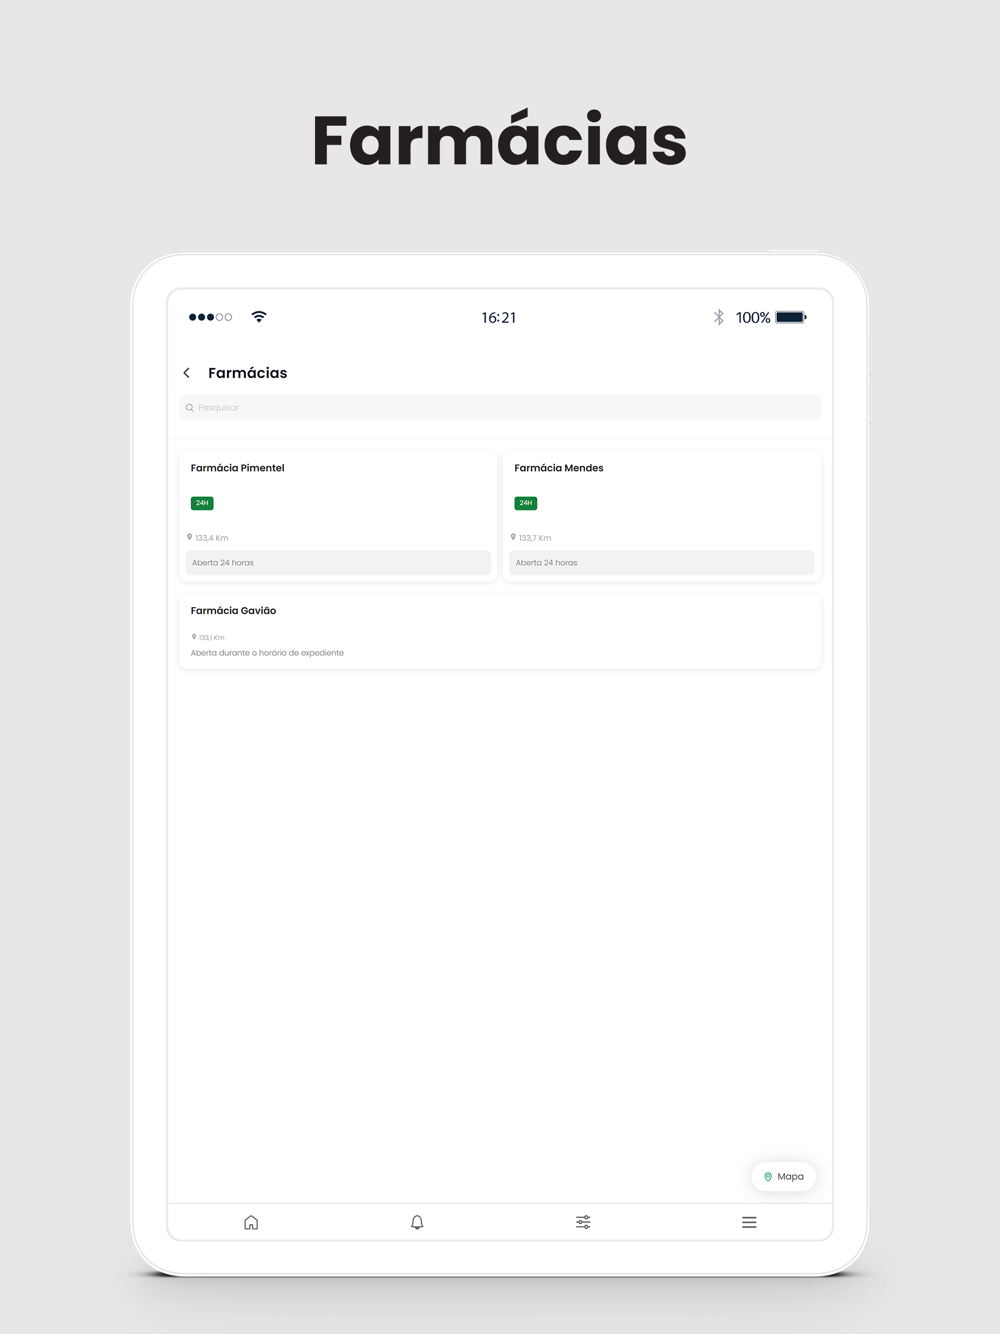Open the Farmácia Mendes card
Viewport: 1000px width, 1334px height.
662,516
